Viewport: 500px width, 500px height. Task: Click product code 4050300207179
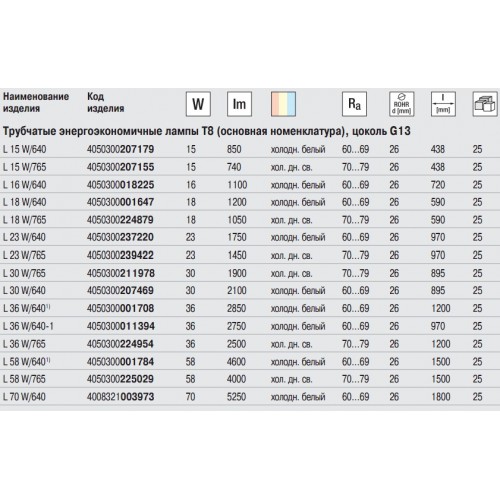point(121,149)
